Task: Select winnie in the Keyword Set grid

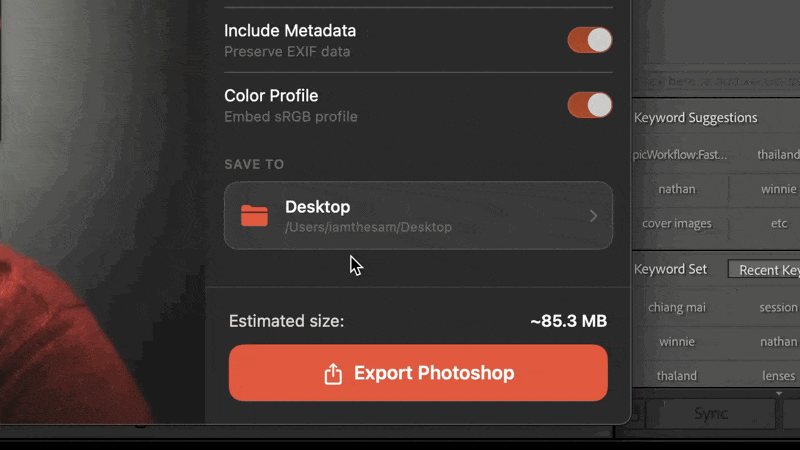Action: click(677, 341)
